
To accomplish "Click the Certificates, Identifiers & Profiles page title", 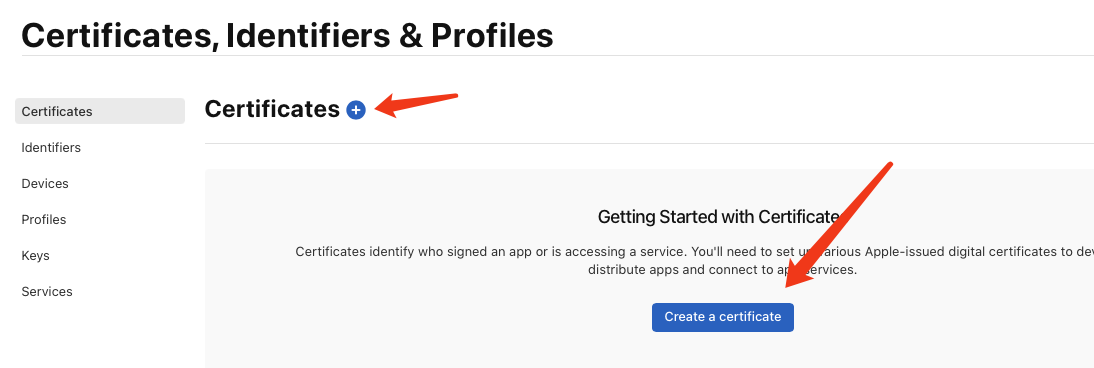I will click(287, 36).
